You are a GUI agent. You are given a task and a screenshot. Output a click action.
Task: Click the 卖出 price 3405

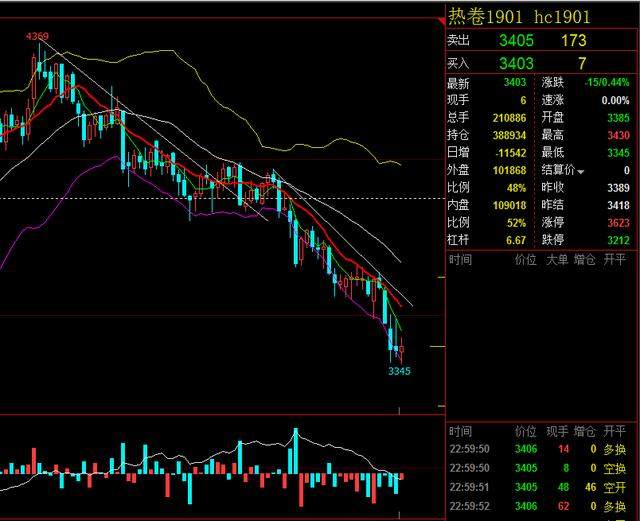pos(516,40)
